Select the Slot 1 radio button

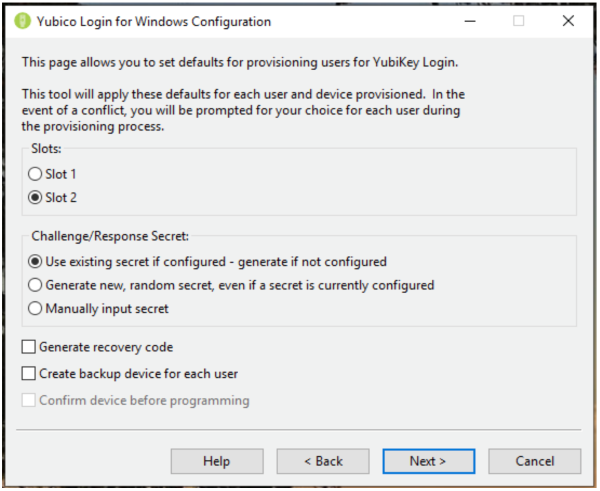[36, 174]
